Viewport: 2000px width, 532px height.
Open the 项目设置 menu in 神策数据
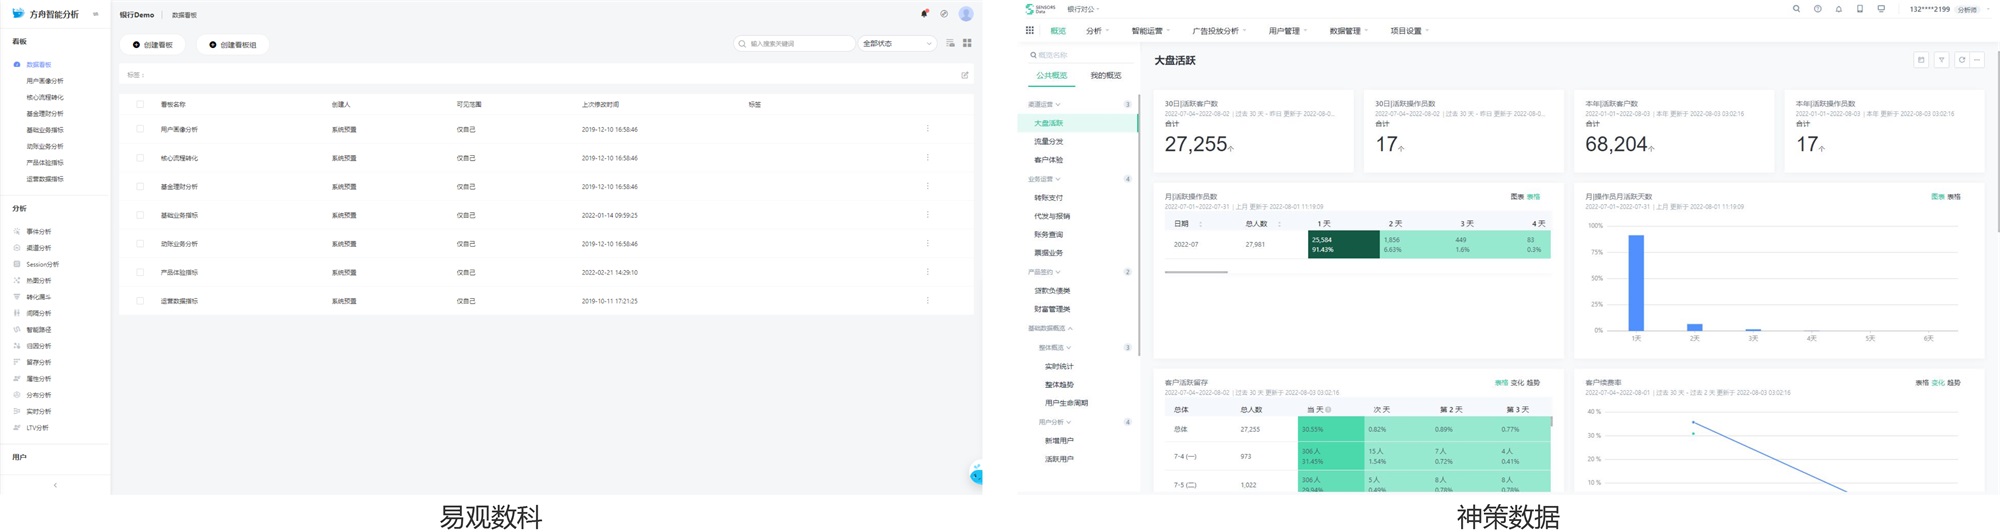pyautogui.click(x=1409, y=31)
